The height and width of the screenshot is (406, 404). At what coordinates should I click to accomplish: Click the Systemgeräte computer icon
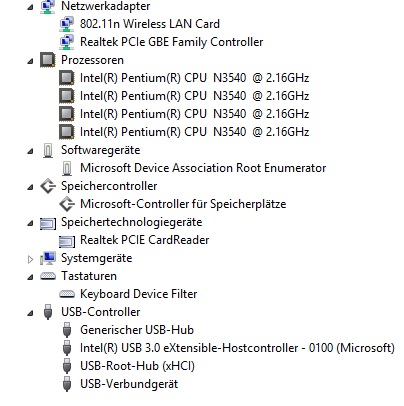[x=48, y=258]
